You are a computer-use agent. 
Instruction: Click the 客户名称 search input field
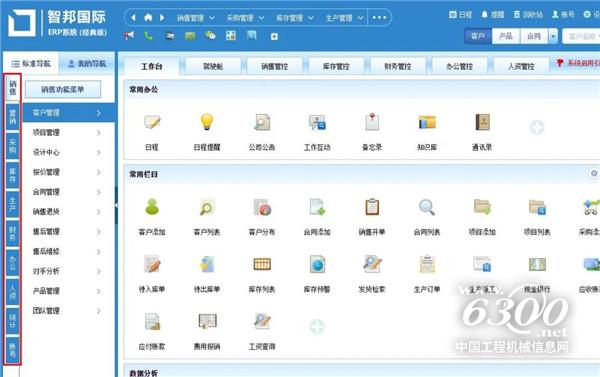(582, 36)
